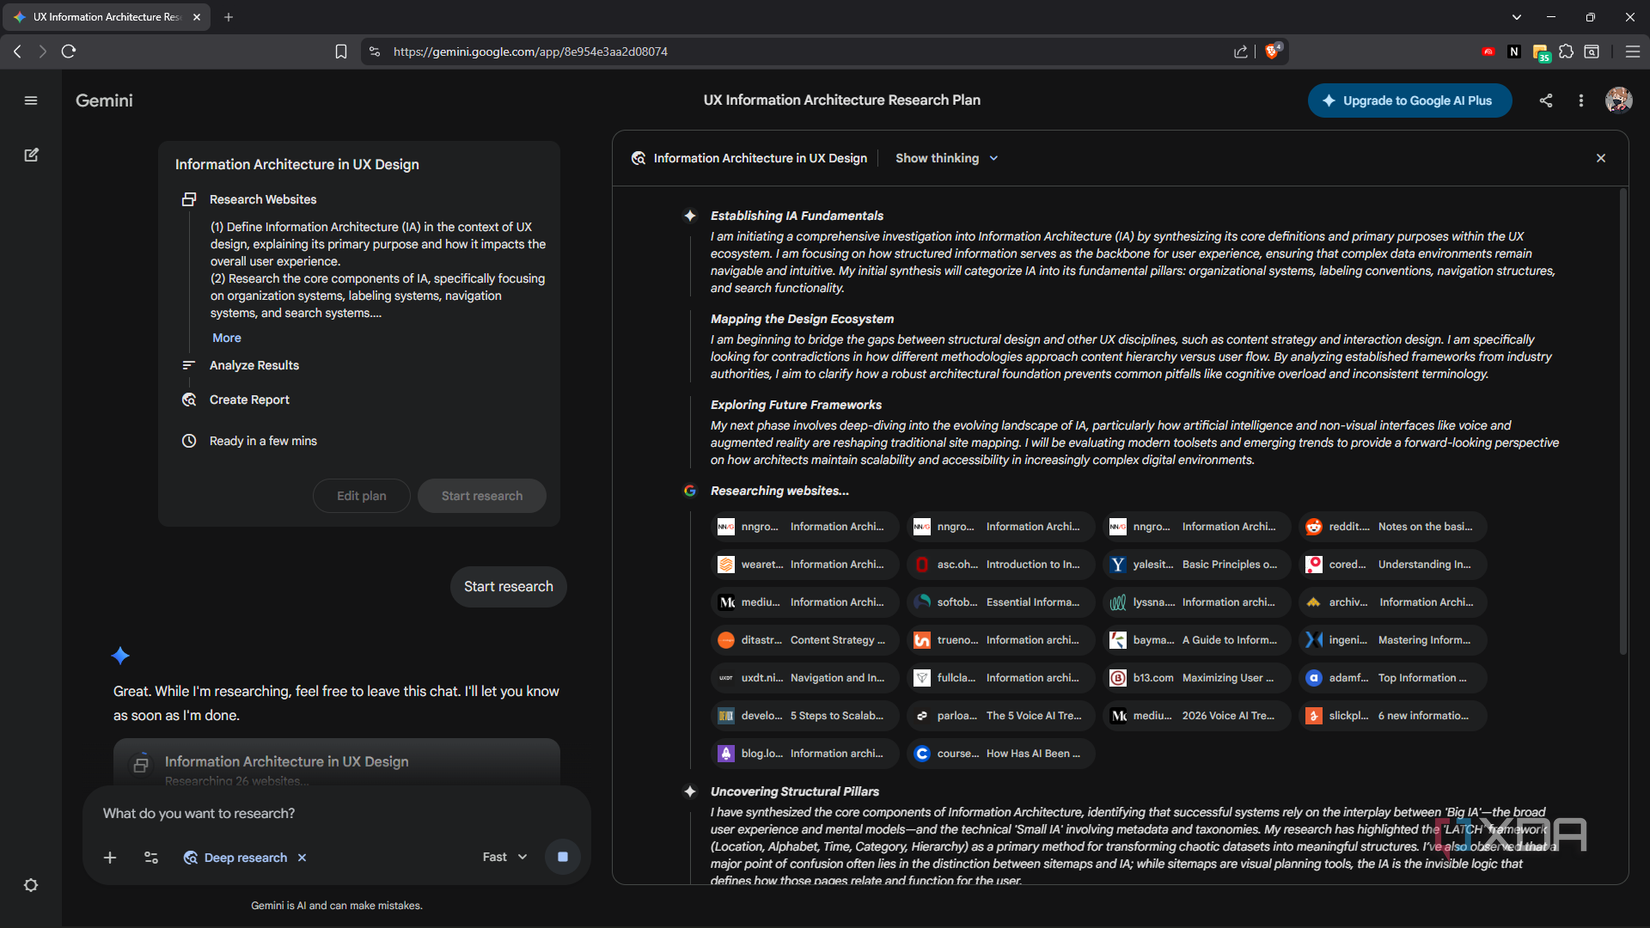This screenshot has height=928, width=1650.
Task: Click the plus icon to add files
Action: (110, 857)
